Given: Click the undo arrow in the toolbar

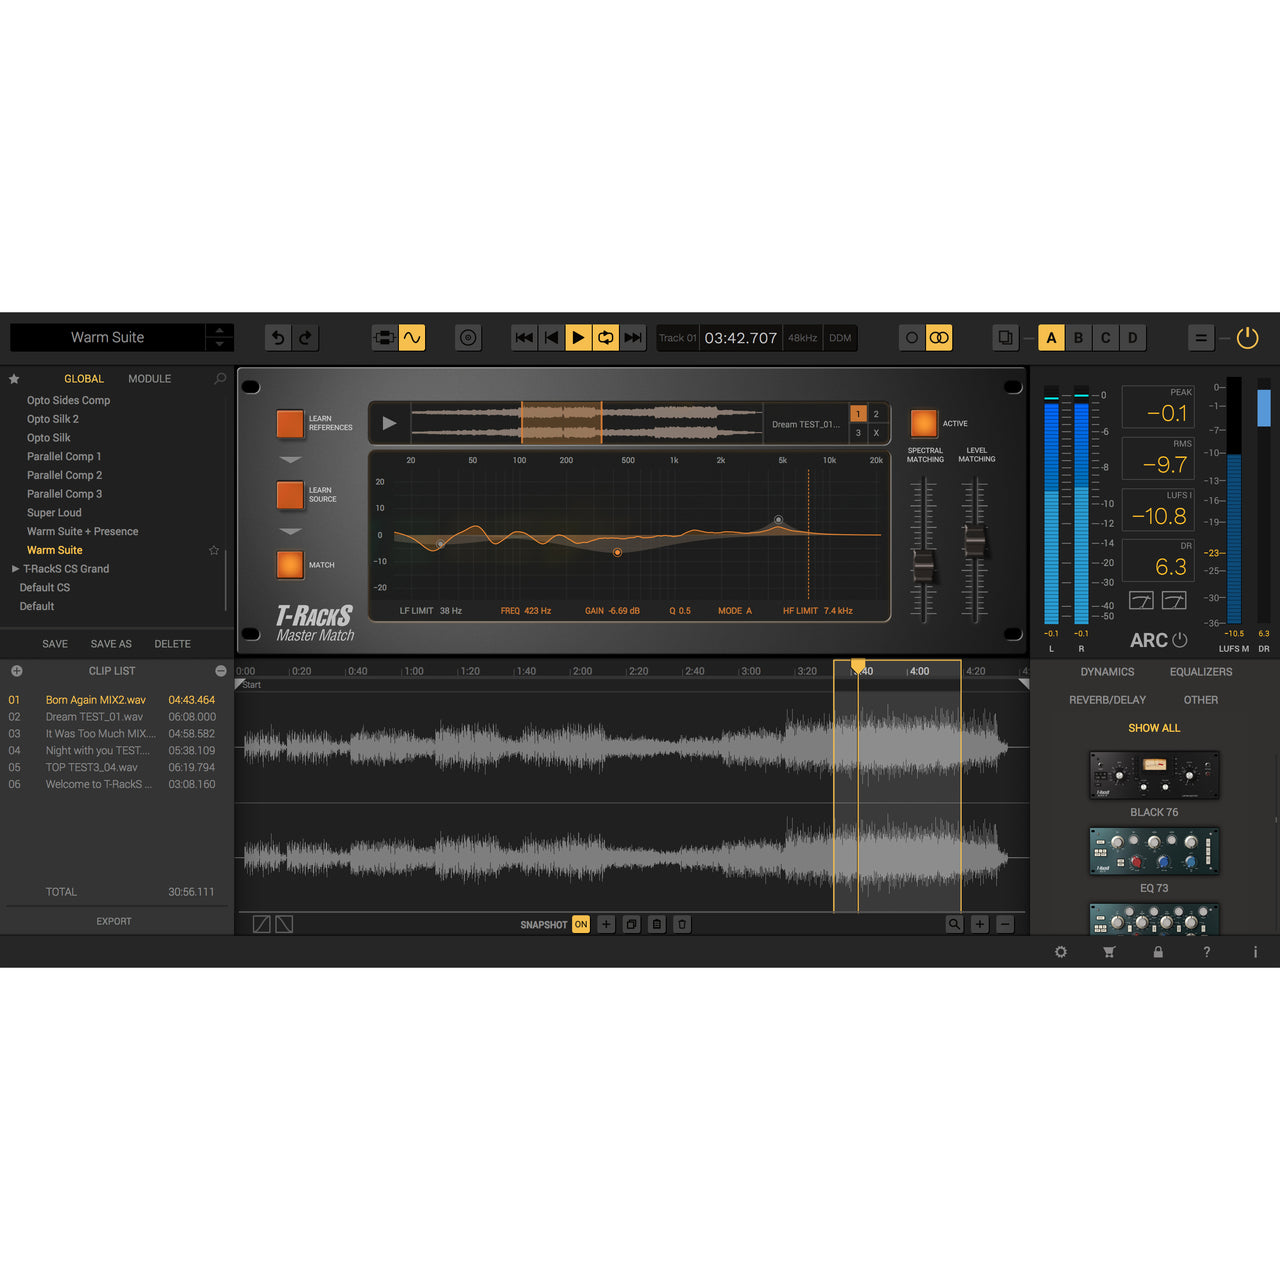Looking at the screenshot, I should (x=278, y=338).
